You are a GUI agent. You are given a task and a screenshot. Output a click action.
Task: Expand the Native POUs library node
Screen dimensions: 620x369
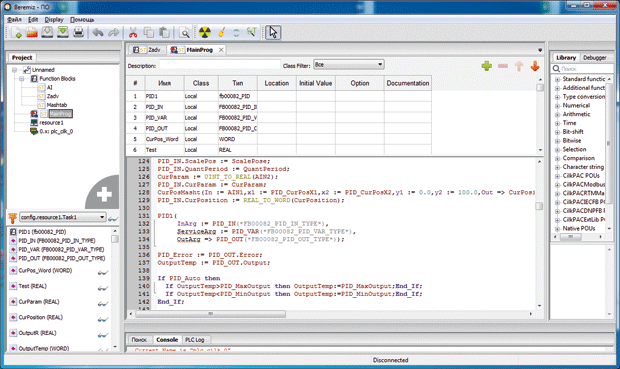[x=557, y=229]
